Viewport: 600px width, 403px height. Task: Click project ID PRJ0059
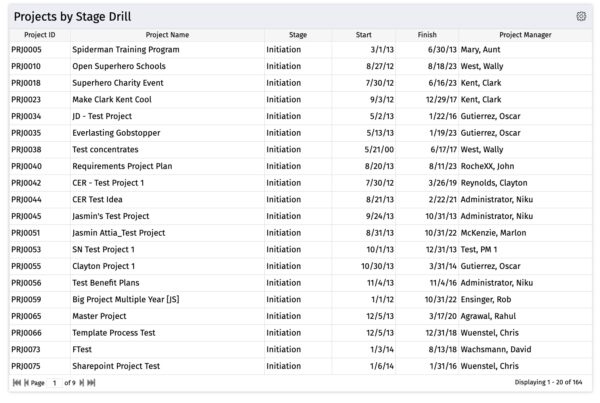tap(26, 299)
